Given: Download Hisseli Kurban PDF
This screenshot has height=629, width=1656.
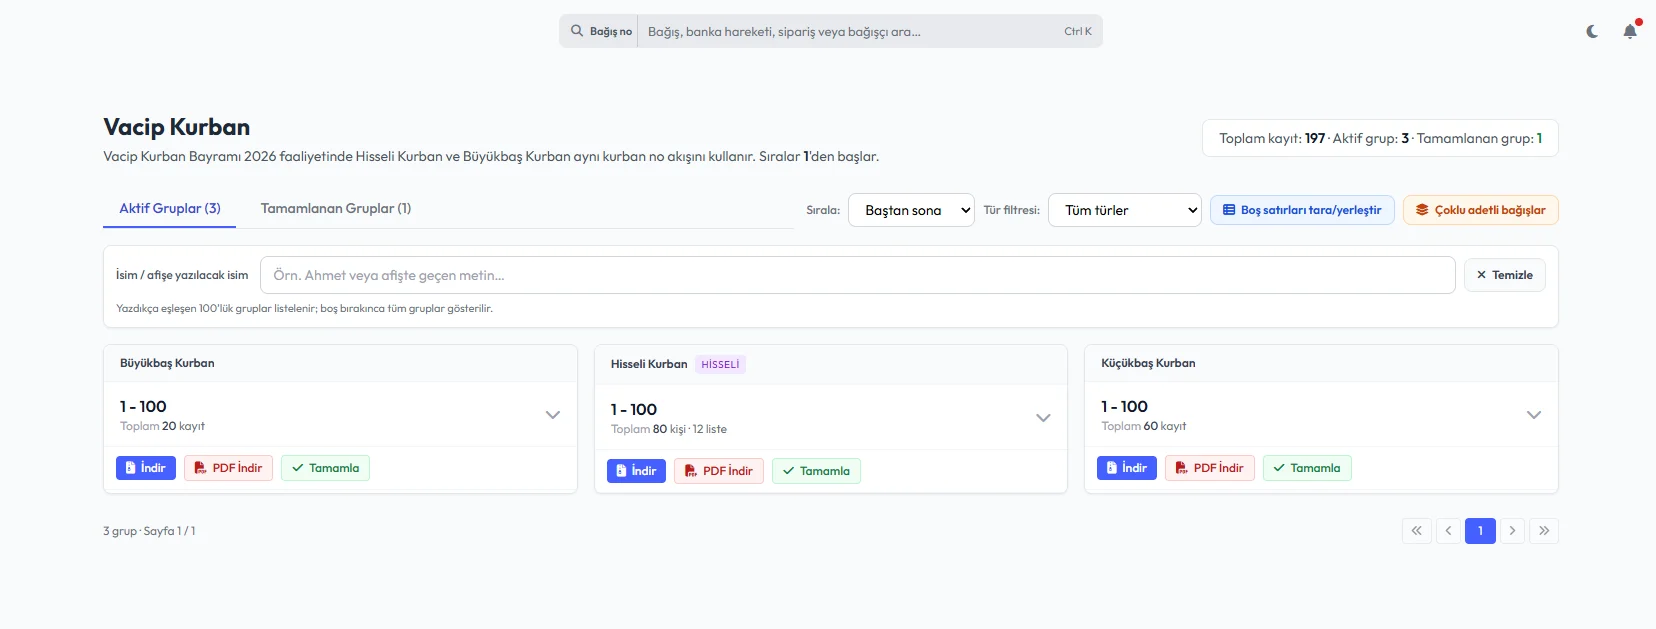Looking at the screenshot, I should (x=719, y=471).
